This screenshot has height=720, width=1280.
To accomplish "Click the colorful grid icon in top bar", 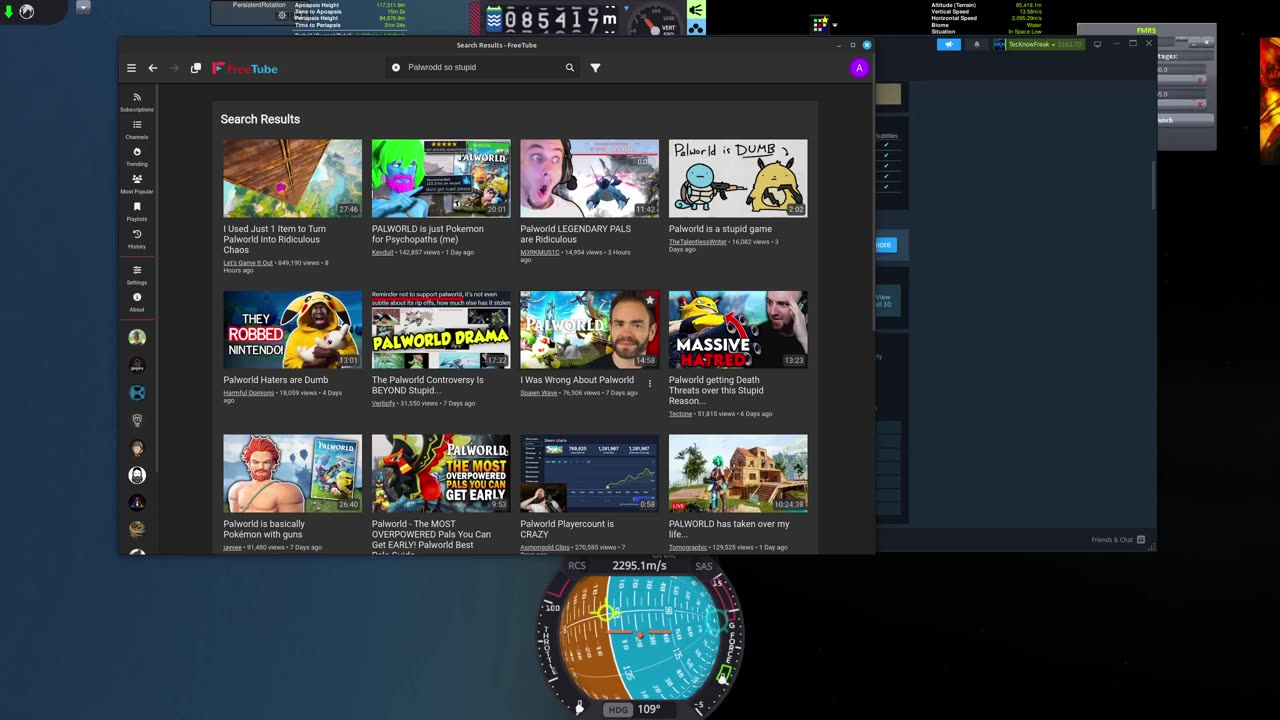I will click(820, 23).
